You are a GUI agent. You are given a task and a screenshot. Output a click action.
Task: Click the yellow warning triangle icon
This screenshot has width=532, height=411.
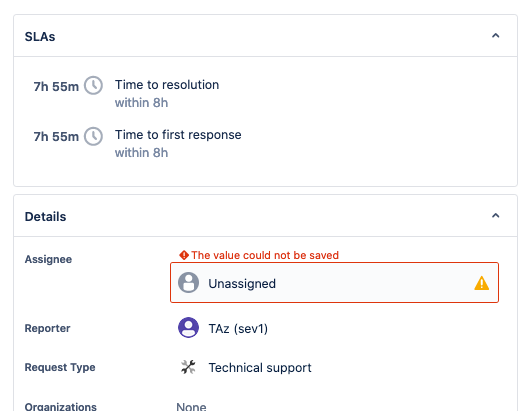point(481,283)
